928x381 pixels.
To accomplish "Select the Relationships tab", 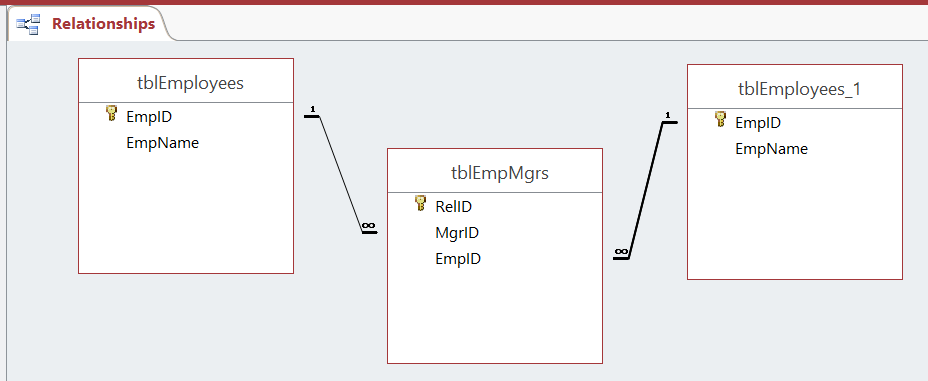I will click(x=89, y=24).
